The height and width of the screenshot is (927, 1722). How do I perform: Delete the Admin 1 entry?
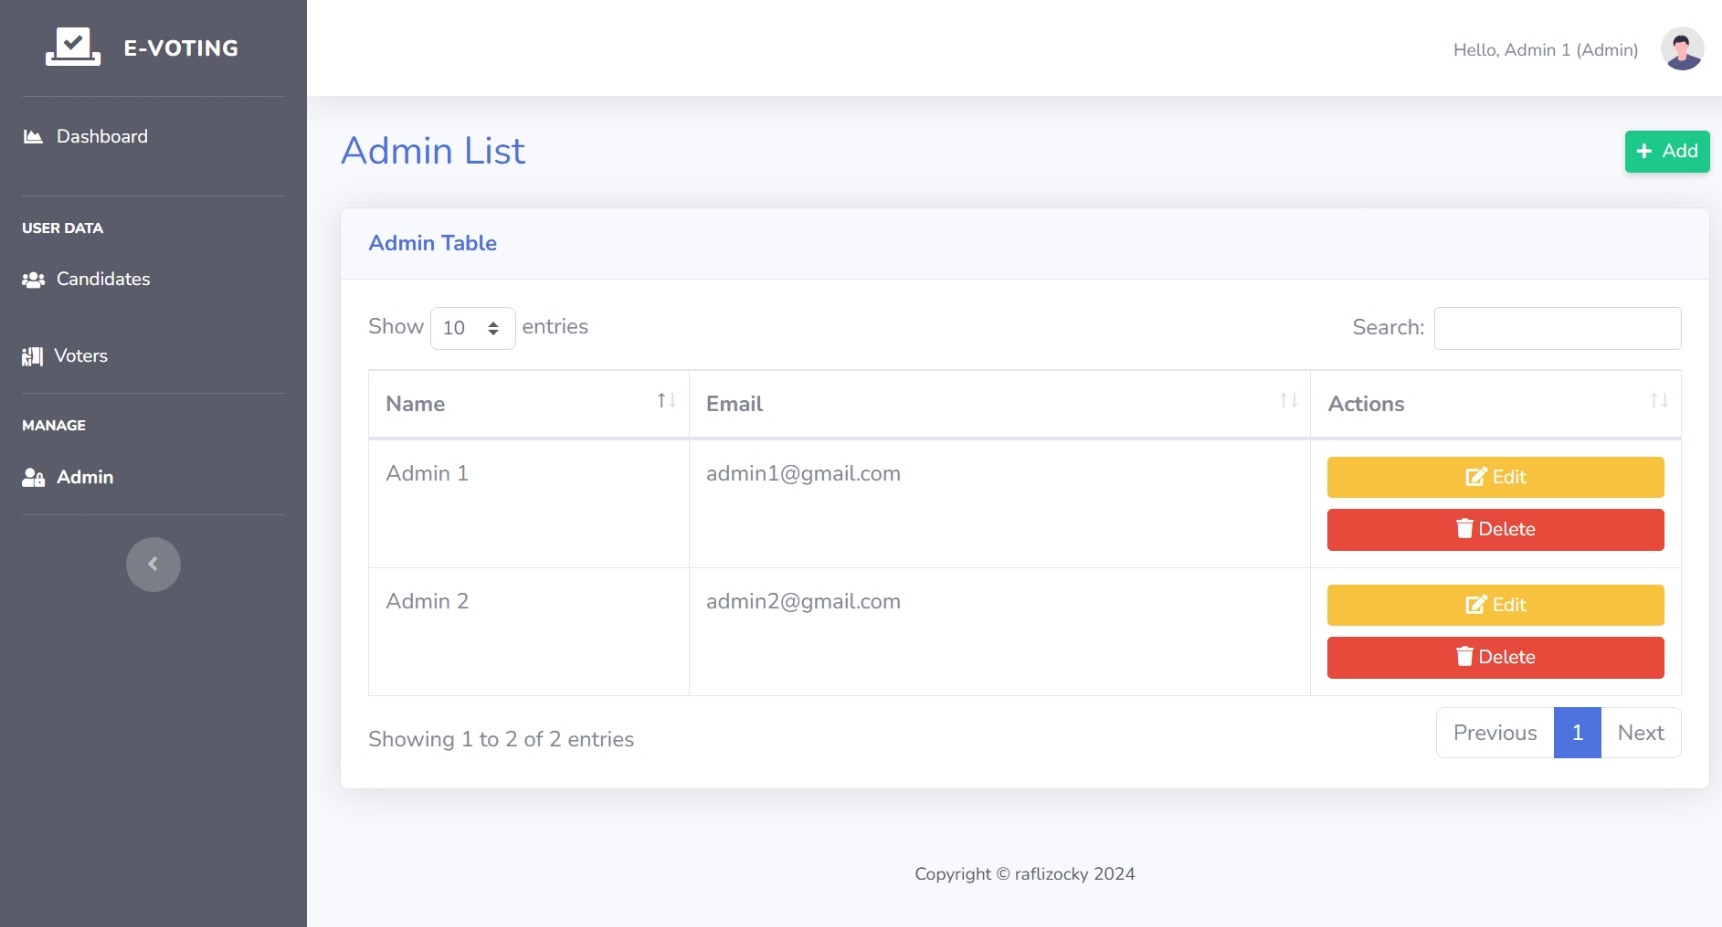(1494, 530)
